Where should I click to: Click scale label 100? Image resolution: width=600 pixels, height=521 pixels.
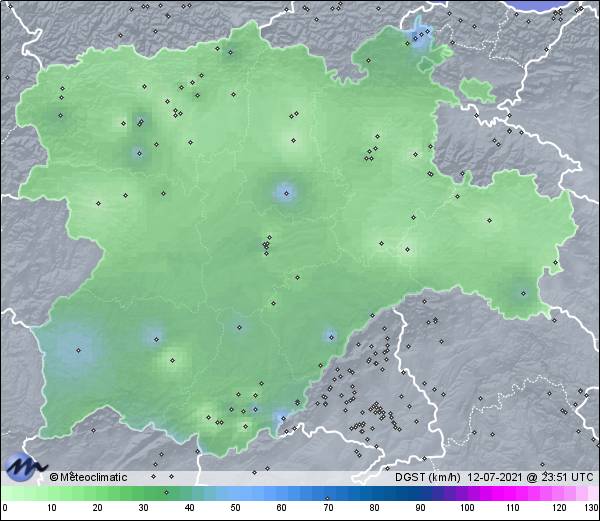(467, 508)
